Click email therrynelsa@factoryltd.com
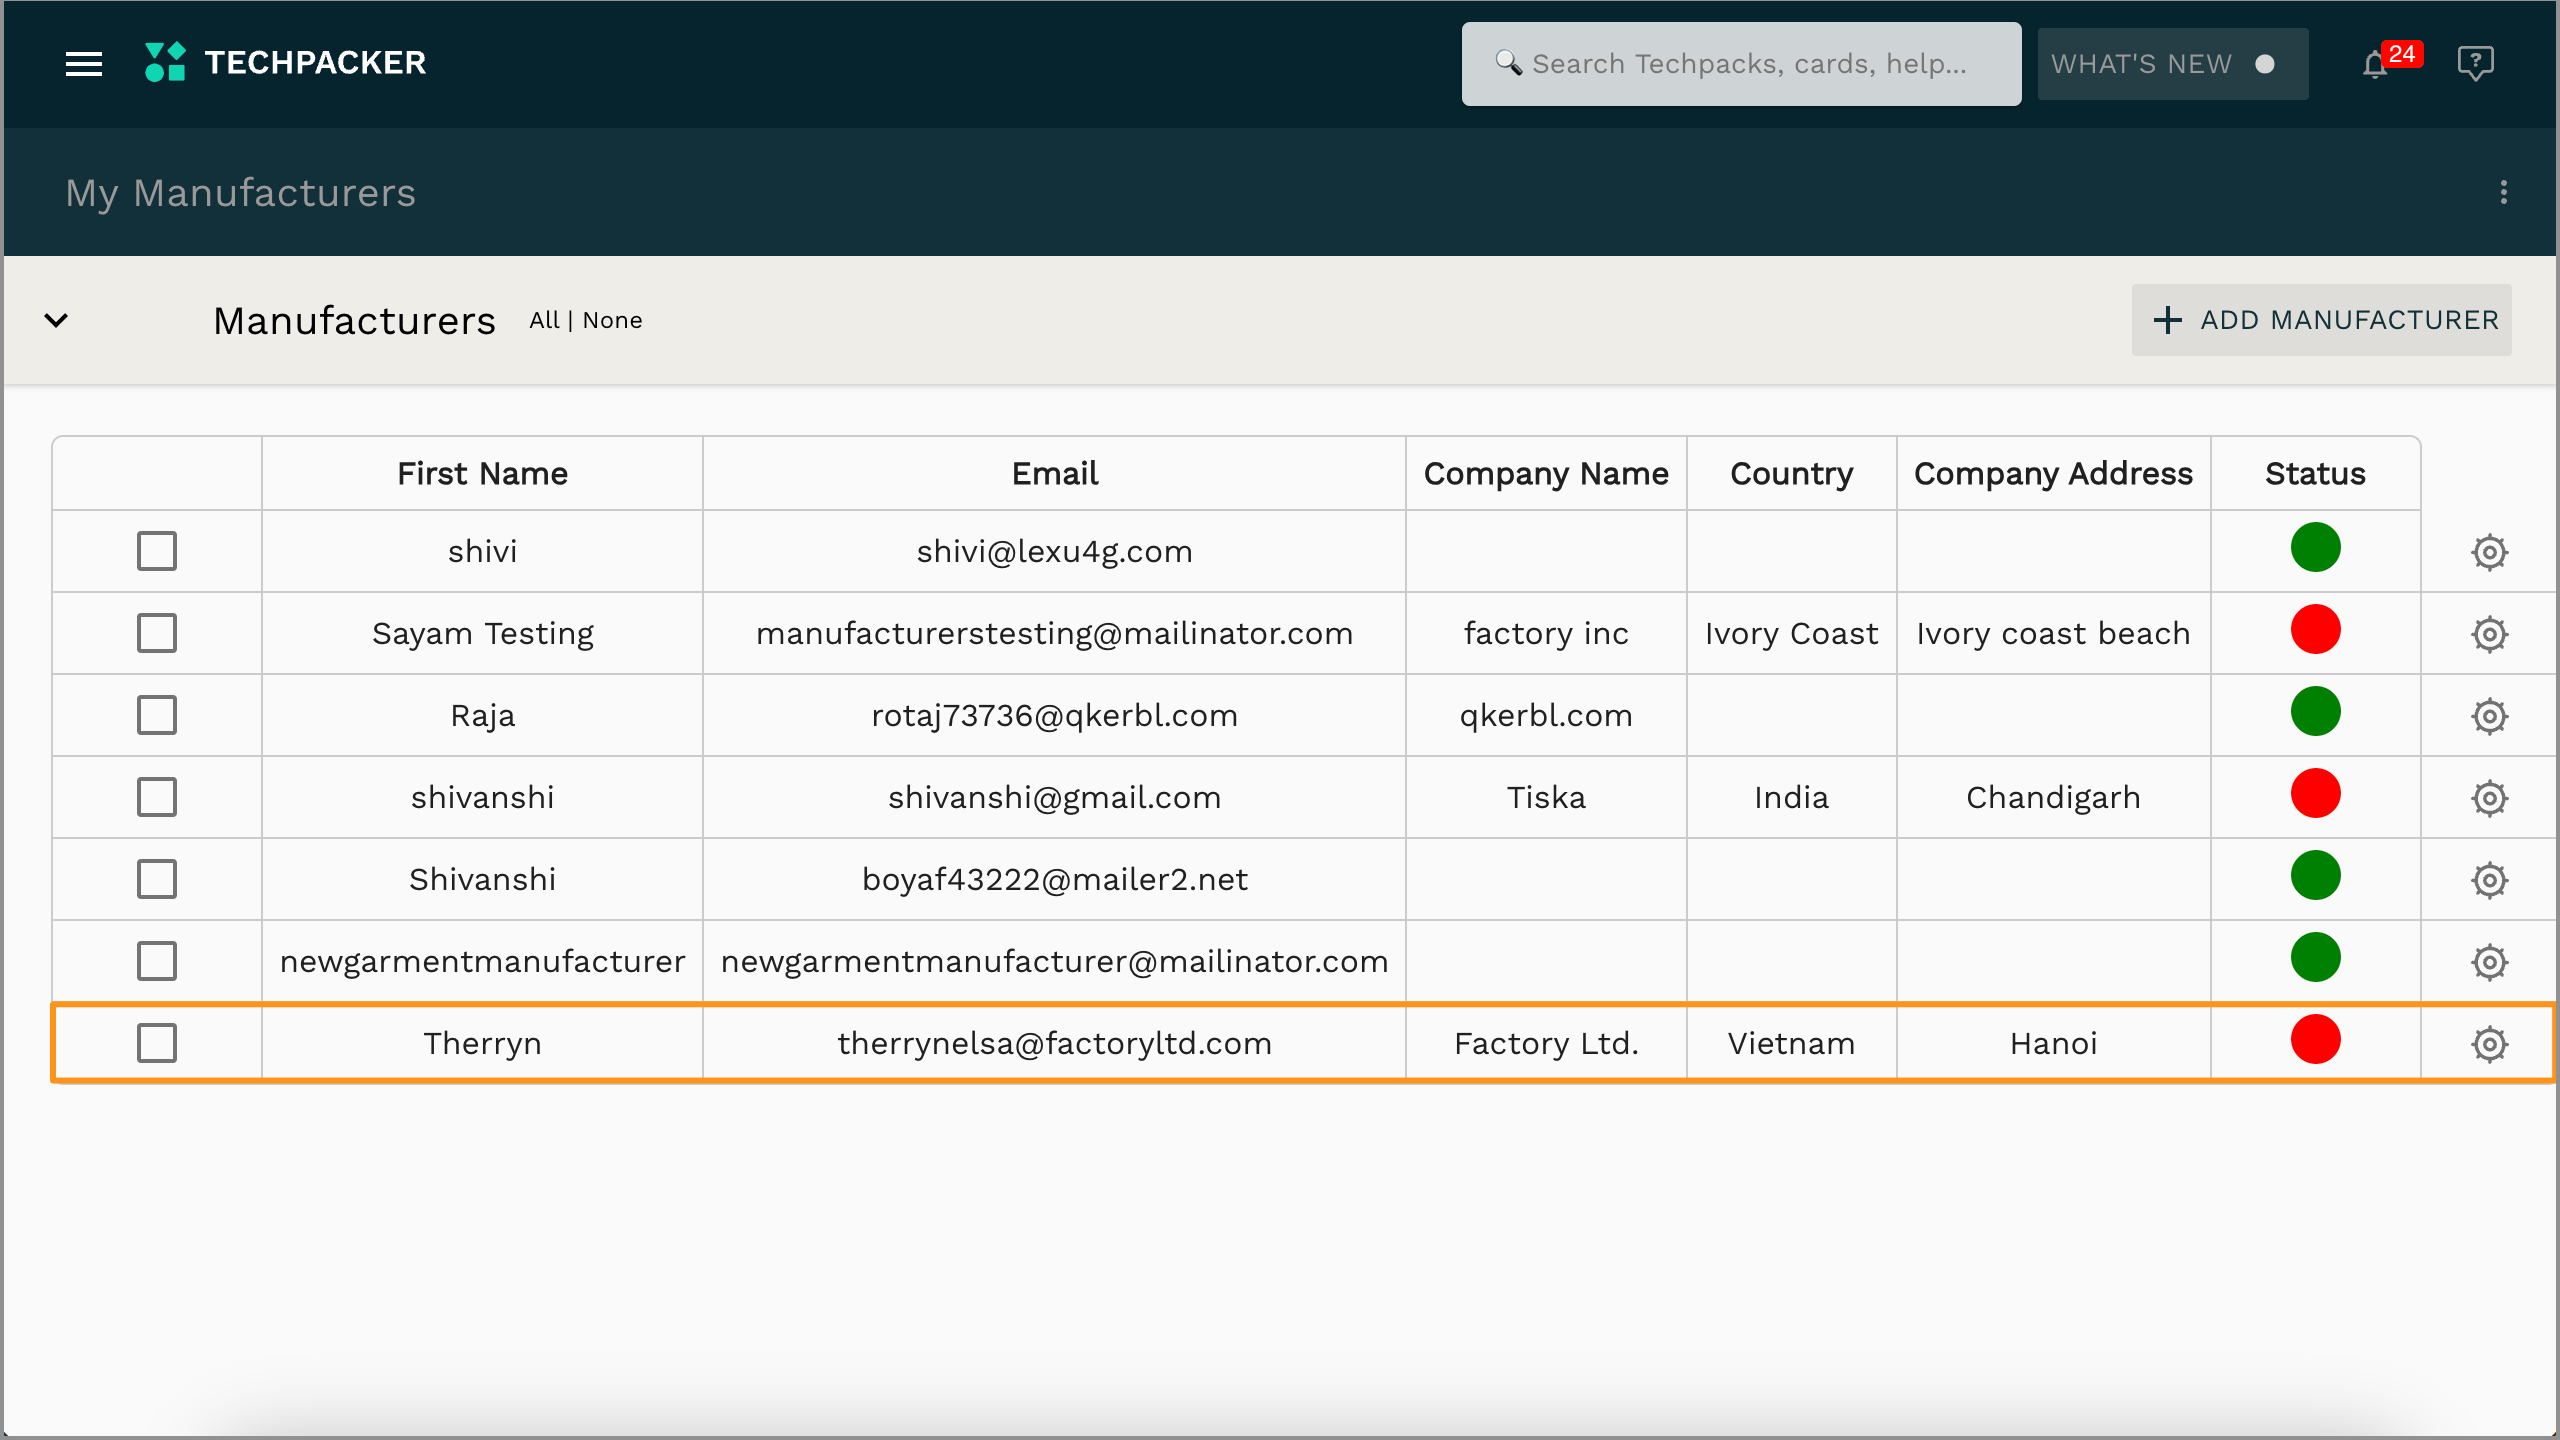Viewport: 2560px width, 1440px height. 1054,1043
